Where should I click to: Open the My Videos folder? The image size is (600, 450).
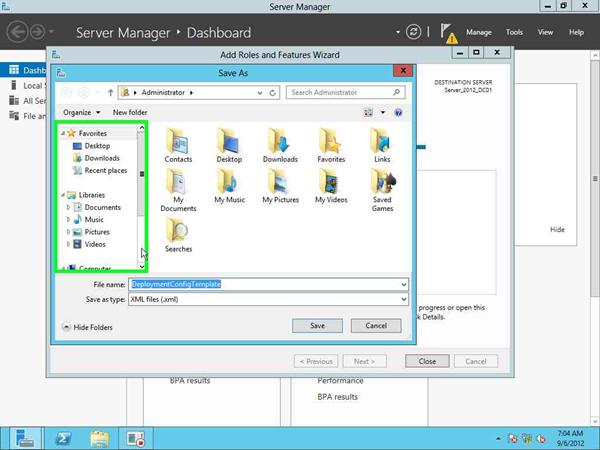(331, 186)
